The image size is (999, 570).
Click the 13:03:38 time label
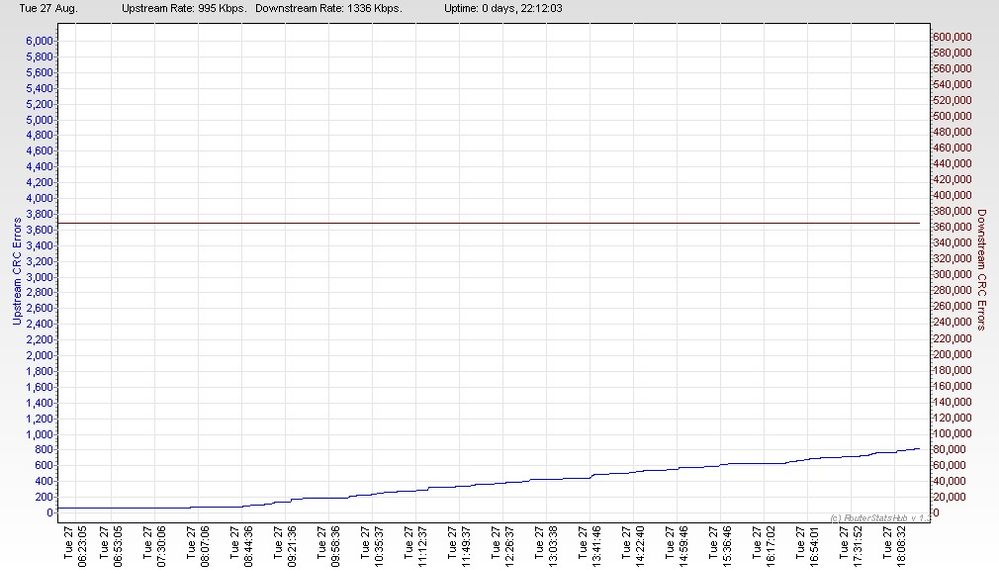pos(552,546)
